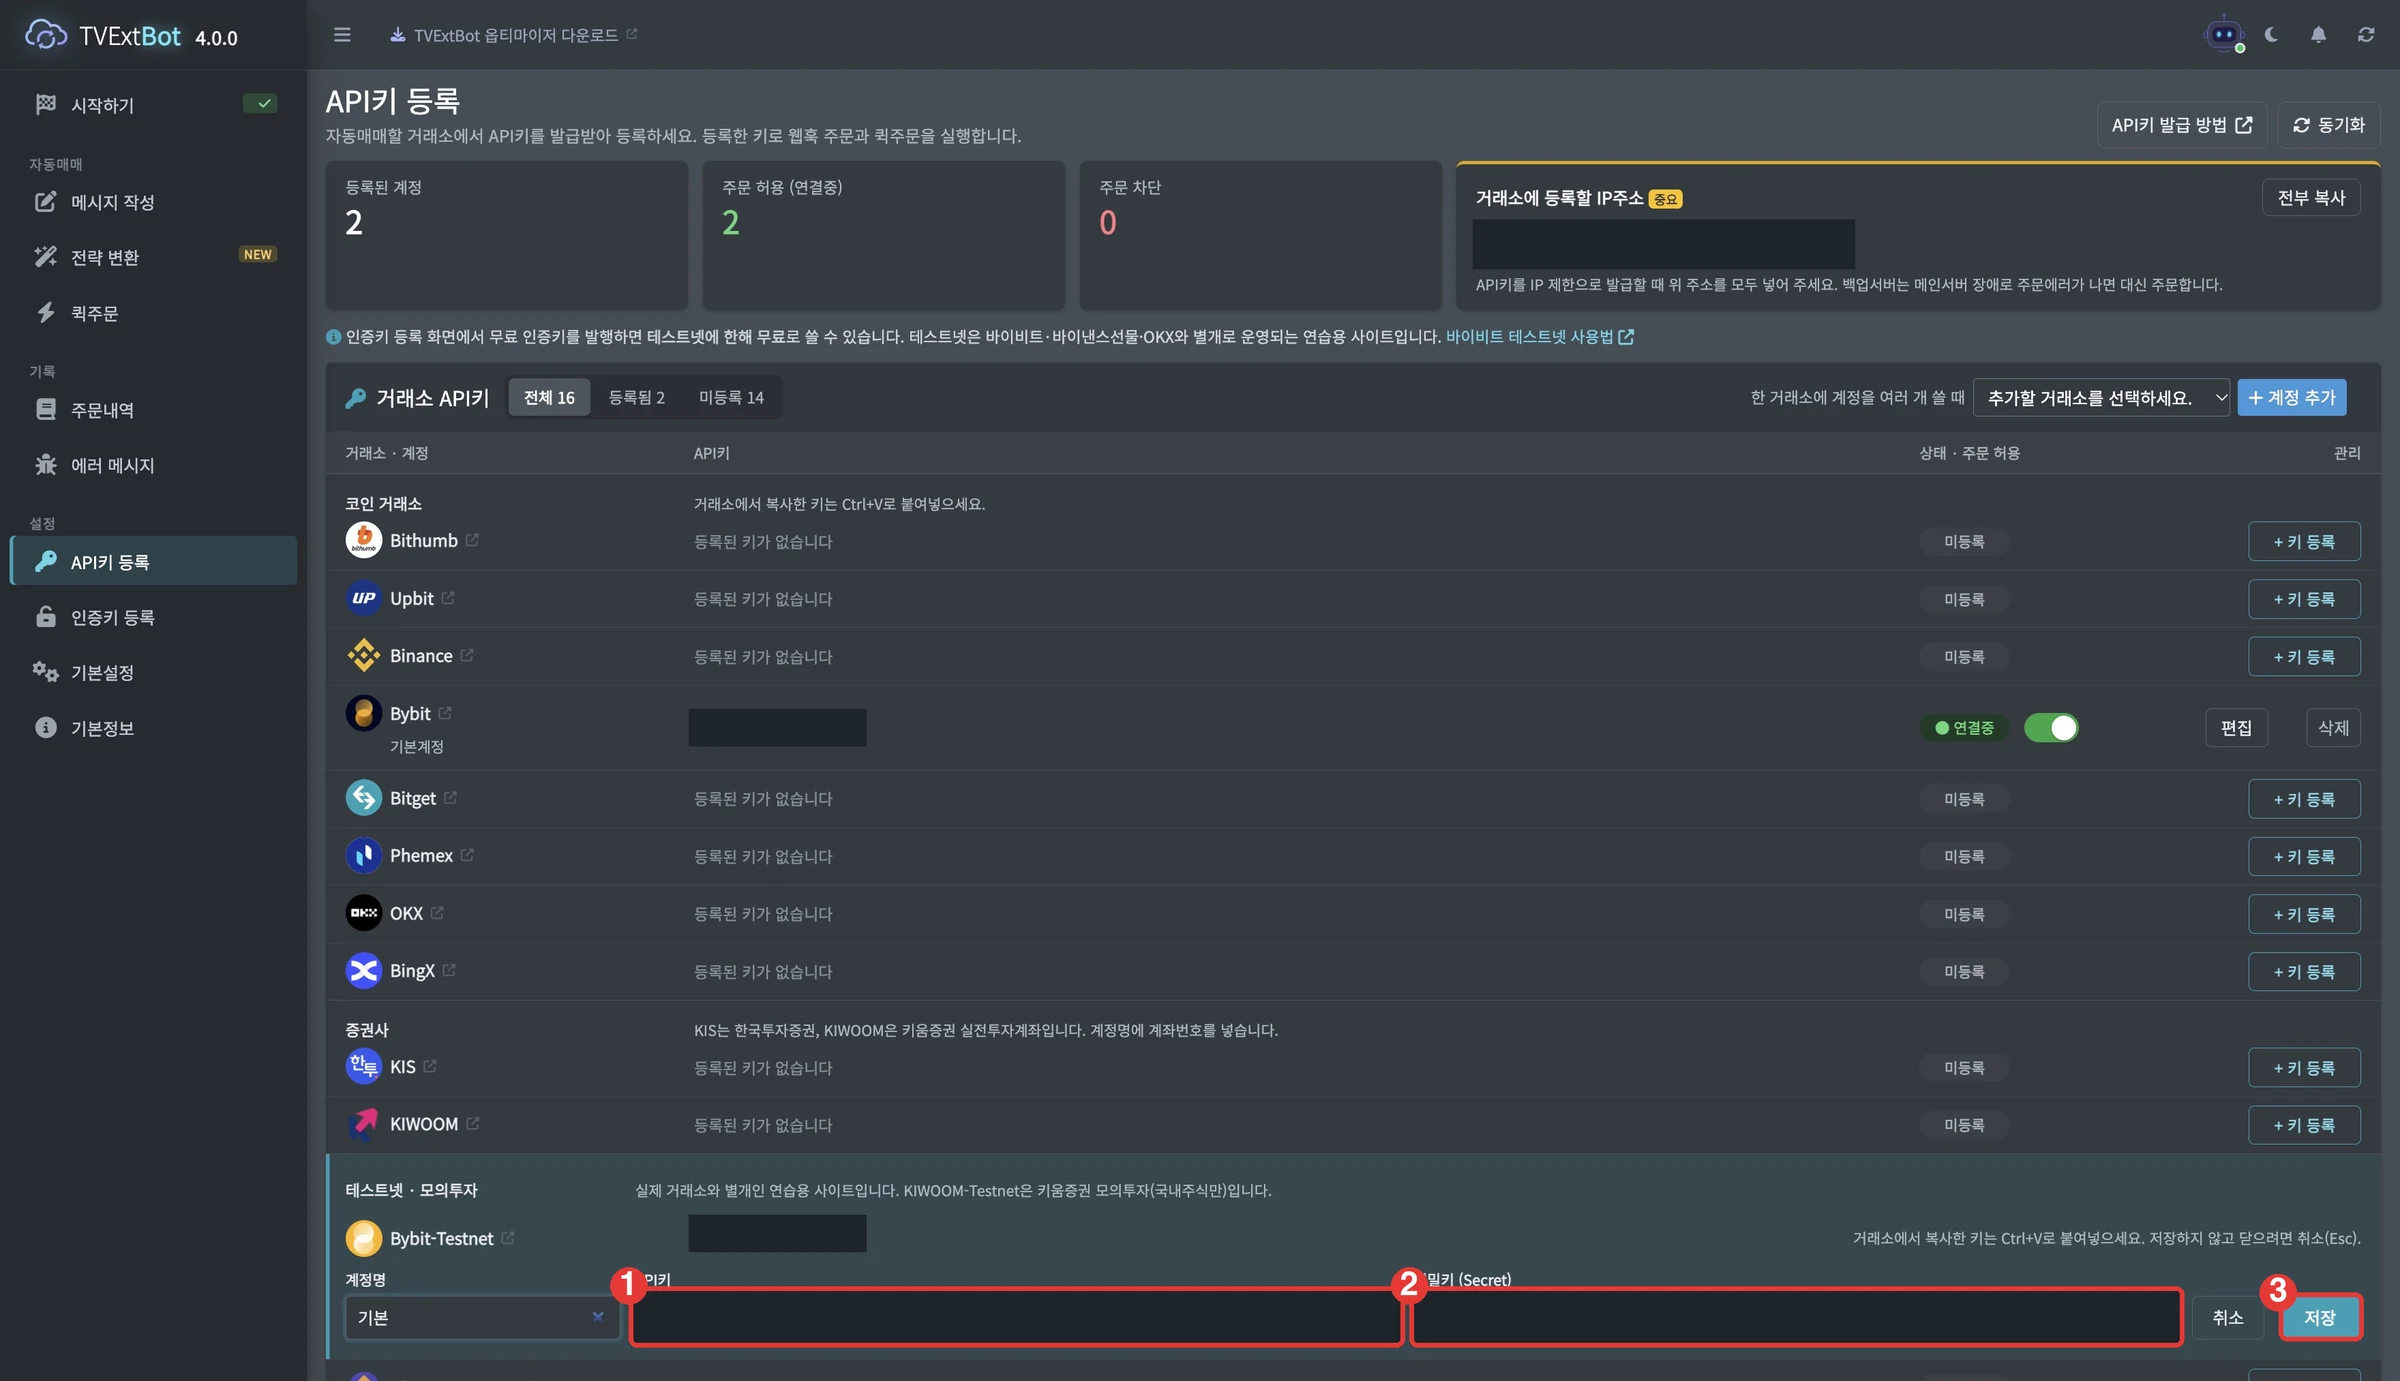Open 전략 변환 in sidebar
Image resolution: width=2400 pixels, height=1381 pixels.
point(154,257)
